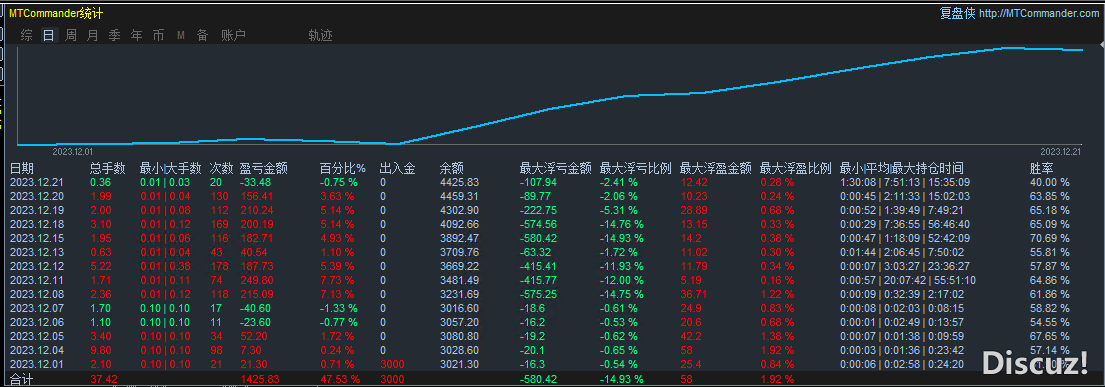Screen dimensions: 1105x387
Task: Open the http://MTCommander.com link
Action: pyautogui.click(x=1038, y=13)
